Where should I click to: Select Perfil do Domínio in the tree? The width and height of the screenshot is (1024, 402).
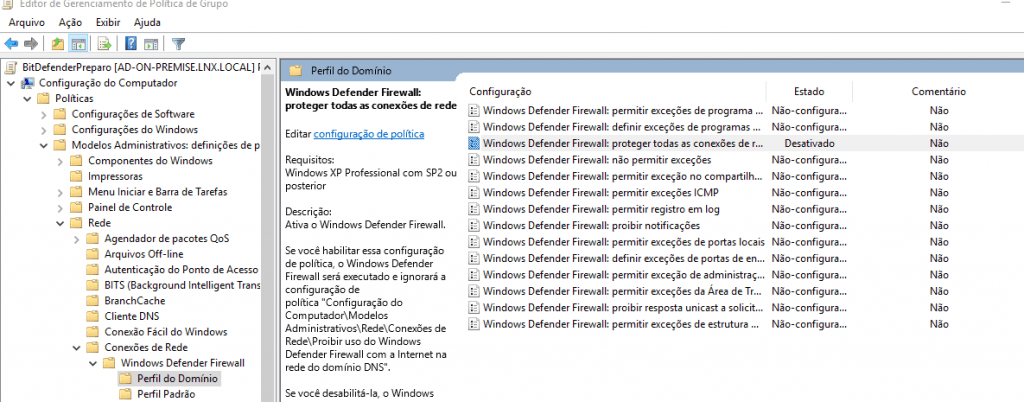177,379
